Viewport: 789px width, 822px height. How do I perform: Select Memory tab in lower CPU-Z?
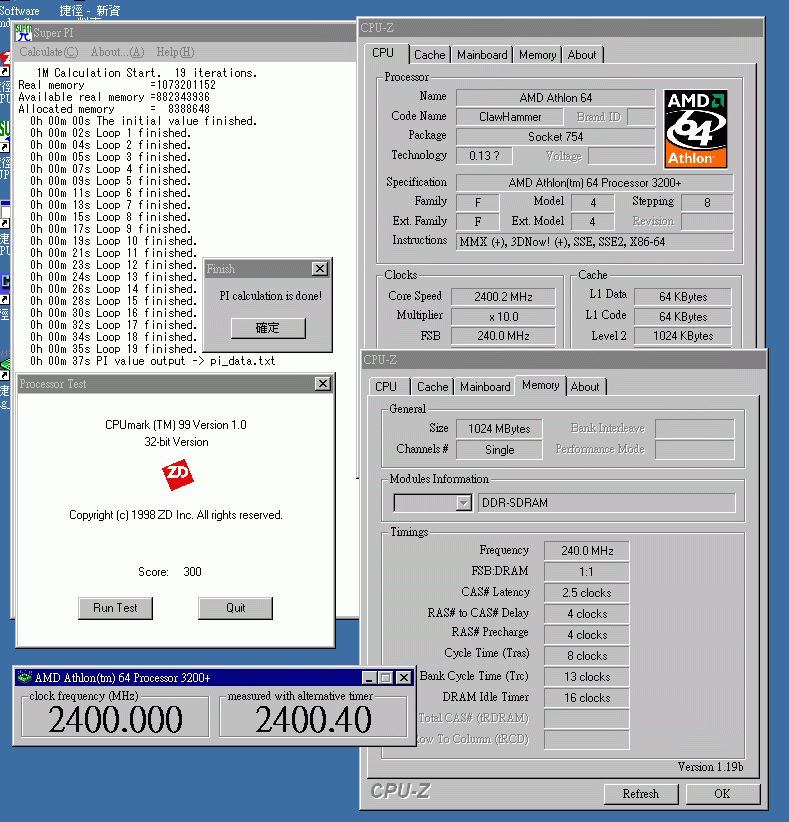pyautogui.click(x=541, y=385)
